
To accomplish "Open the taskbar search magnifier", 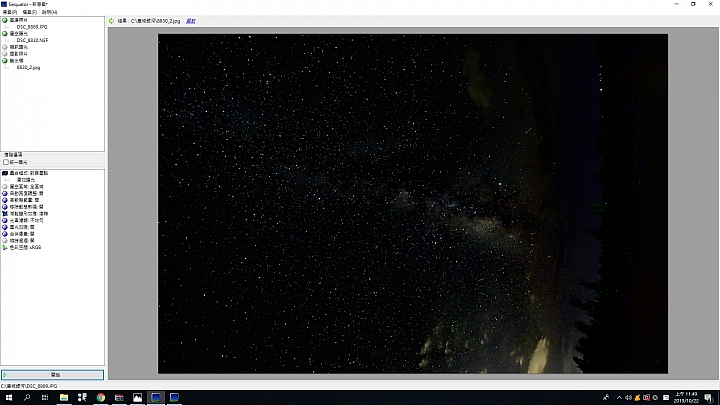I will [27, 398].
